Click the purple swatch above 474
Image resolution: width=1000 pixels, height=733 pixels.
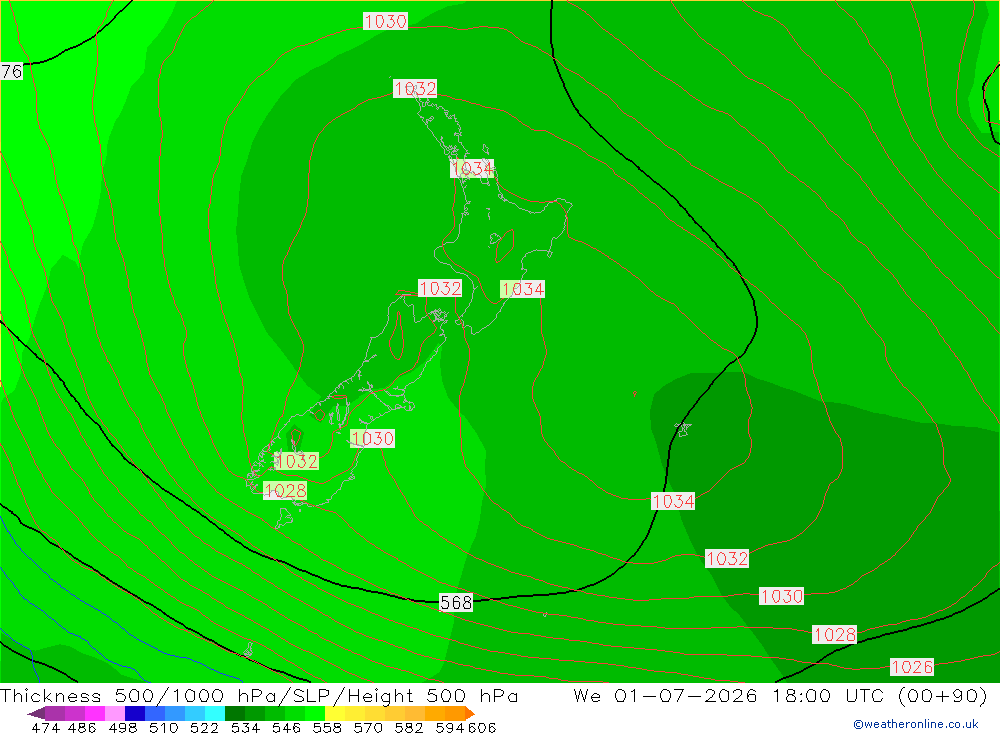pos(54,713)
